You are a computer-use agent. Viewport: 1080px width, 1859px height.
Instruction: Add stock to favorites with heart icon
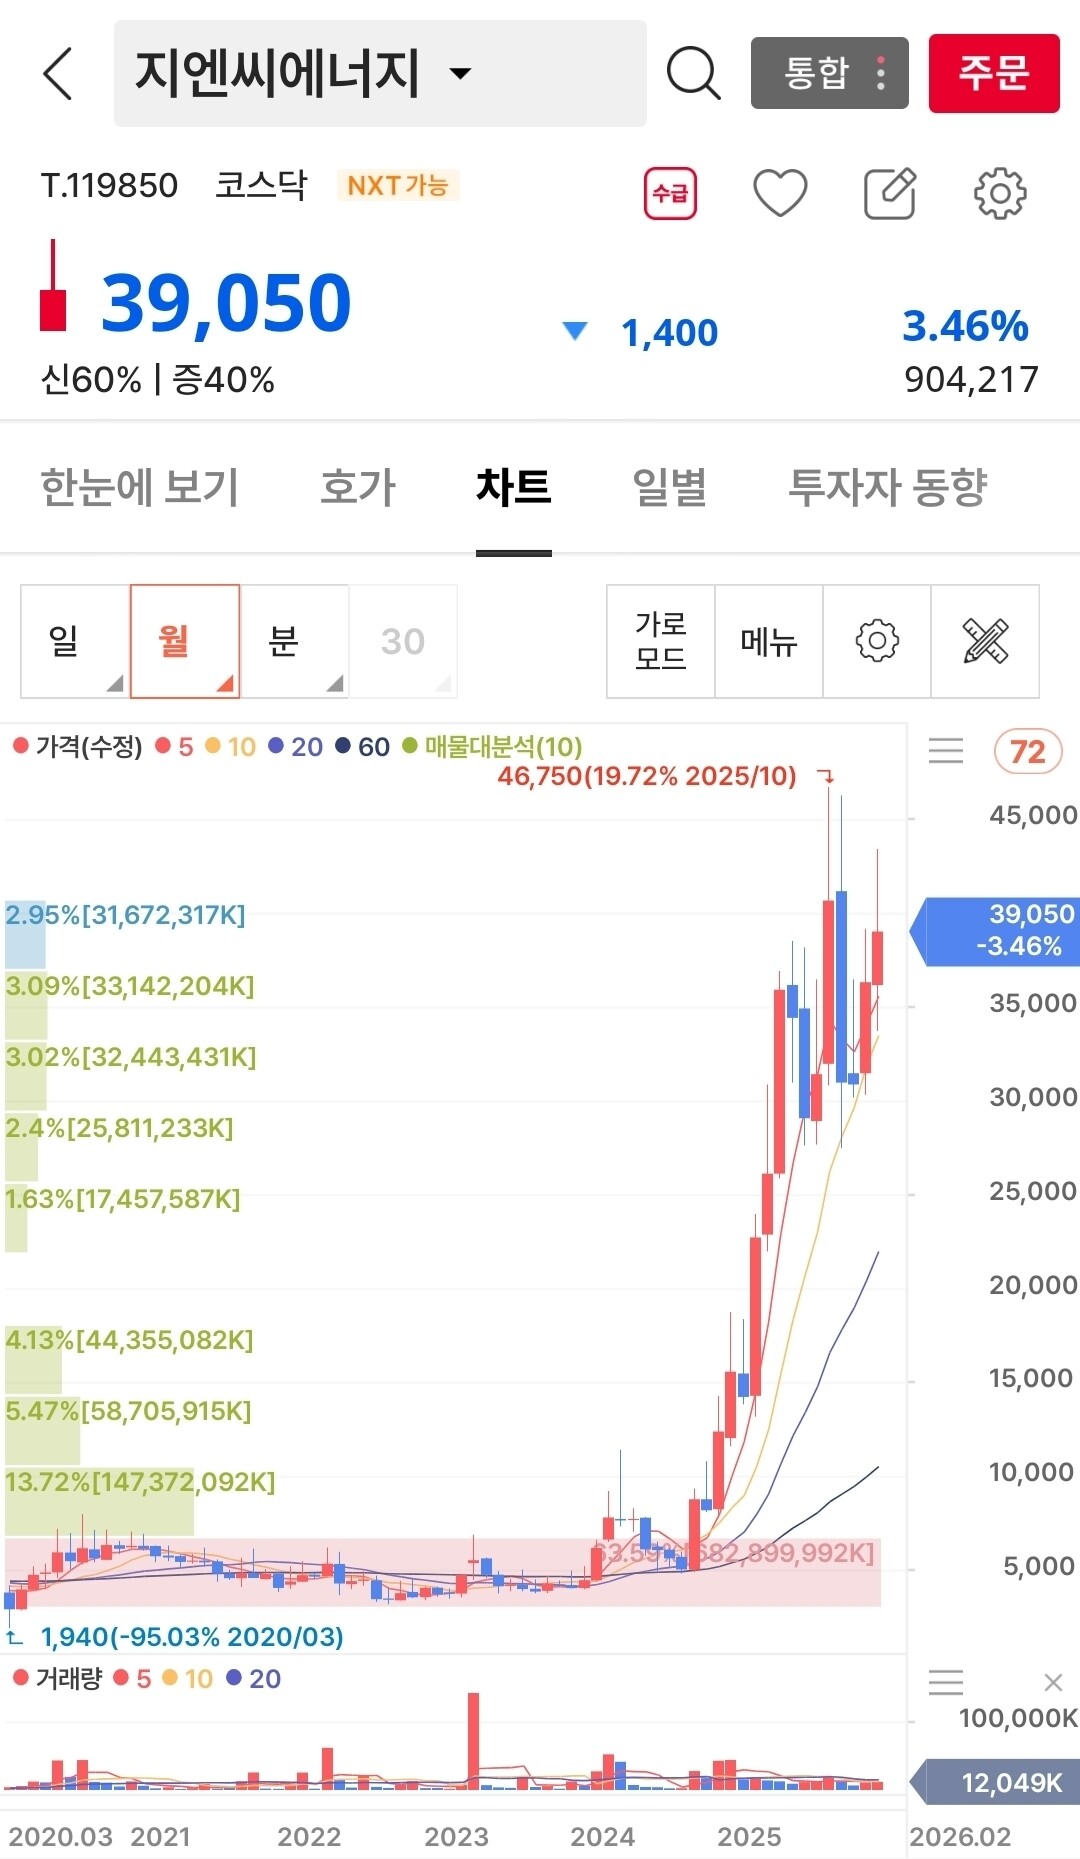click(780, 193)
